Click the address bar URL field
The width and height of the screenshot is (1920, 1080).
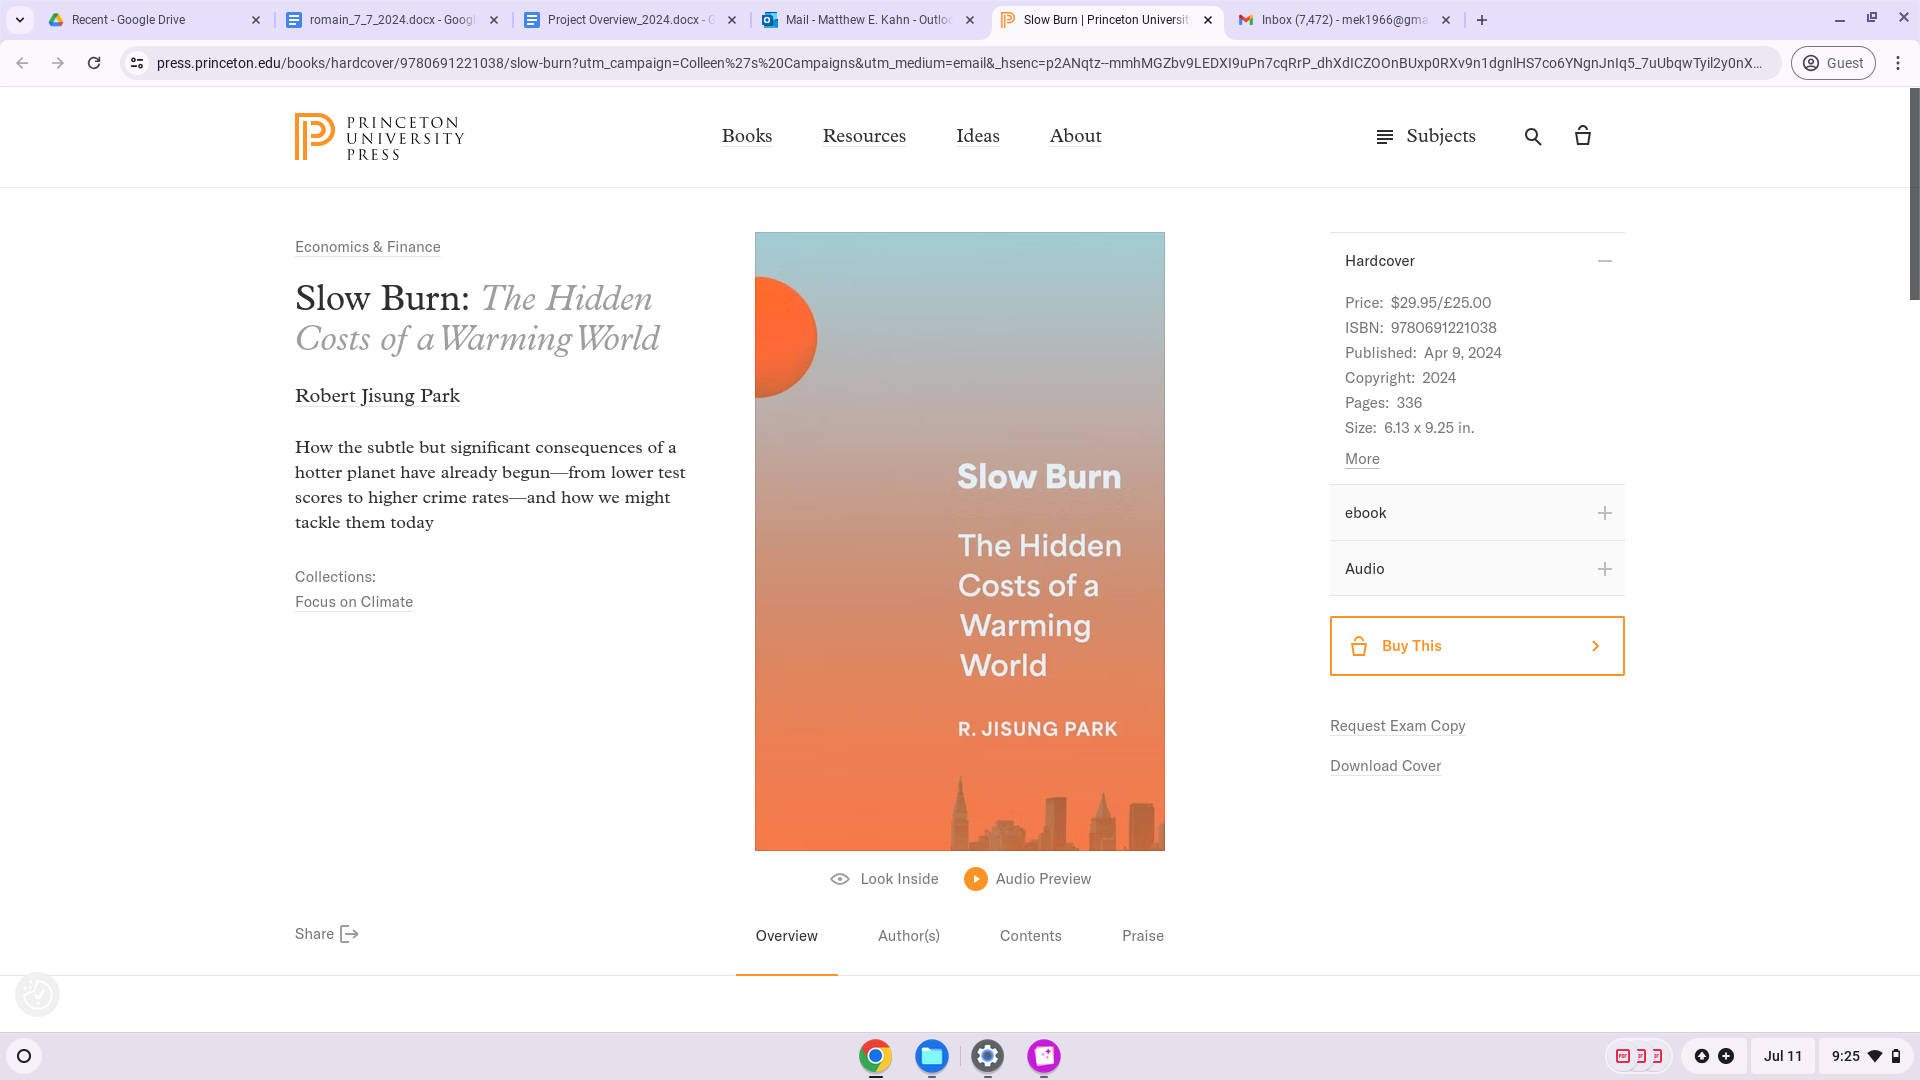pyautogui.click(x=960, y=63)
